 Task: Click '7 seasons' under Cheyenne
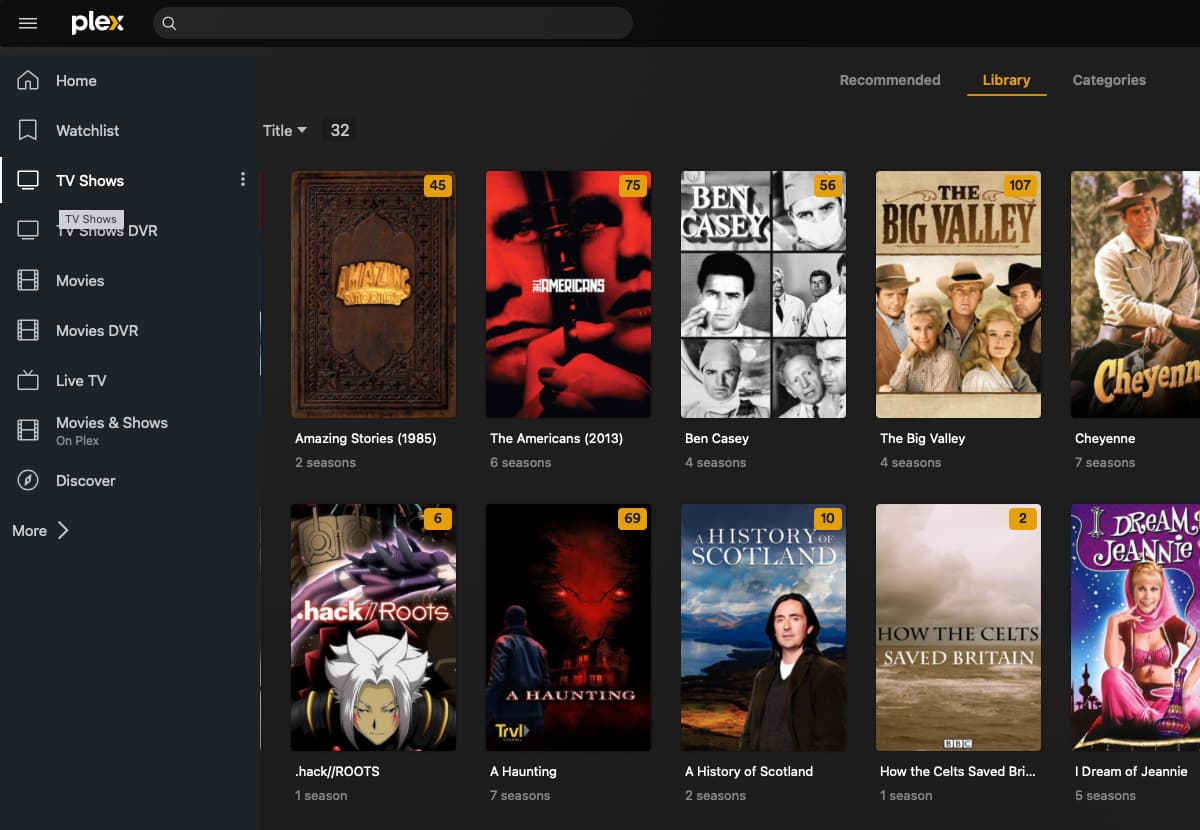pyautogui.click(x=1105, y=463)
